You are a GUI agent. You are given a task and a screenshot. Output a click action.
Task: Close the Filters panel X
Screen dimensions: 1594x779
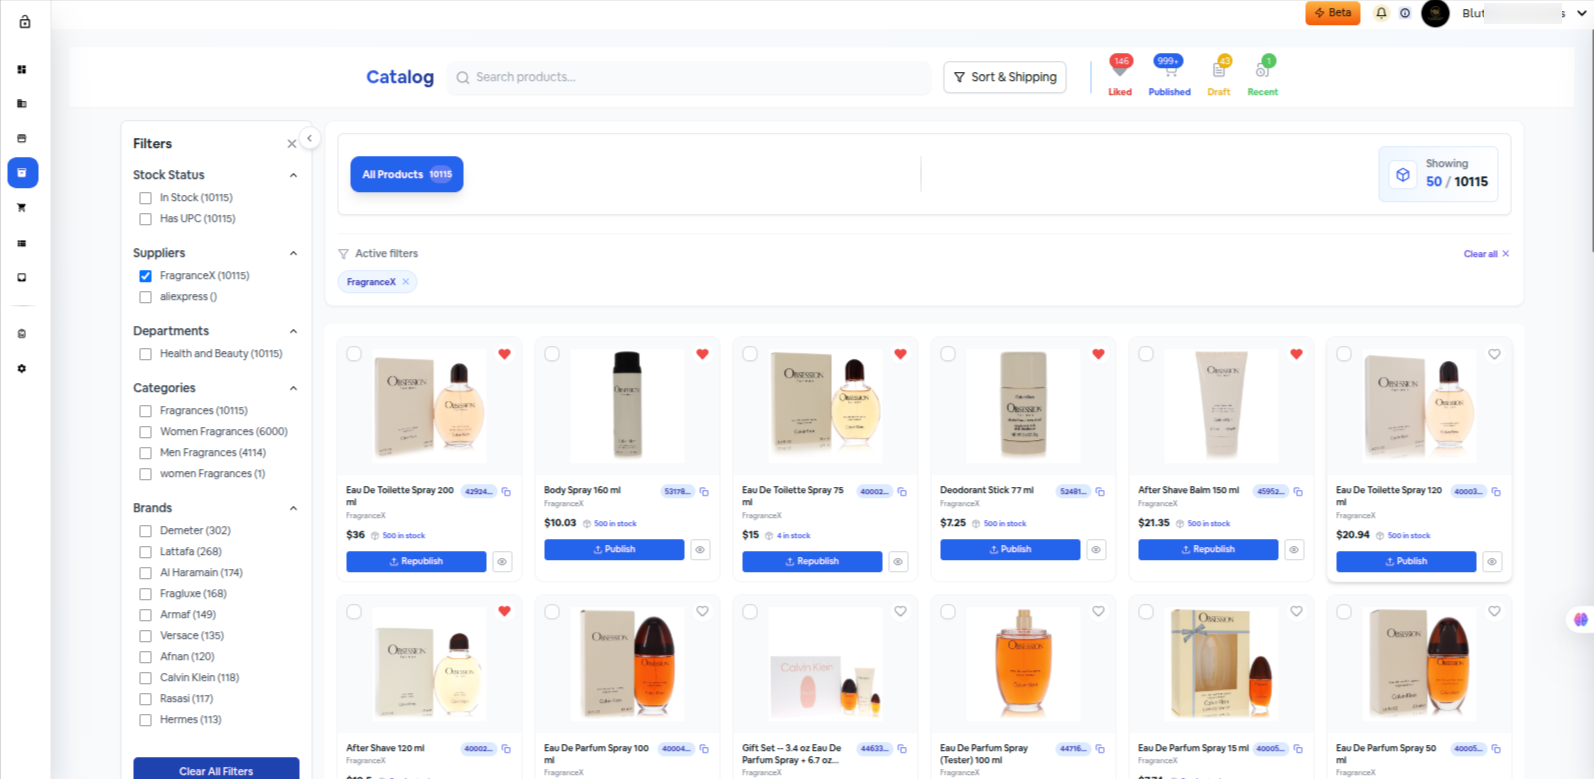(x=292, y=144)
